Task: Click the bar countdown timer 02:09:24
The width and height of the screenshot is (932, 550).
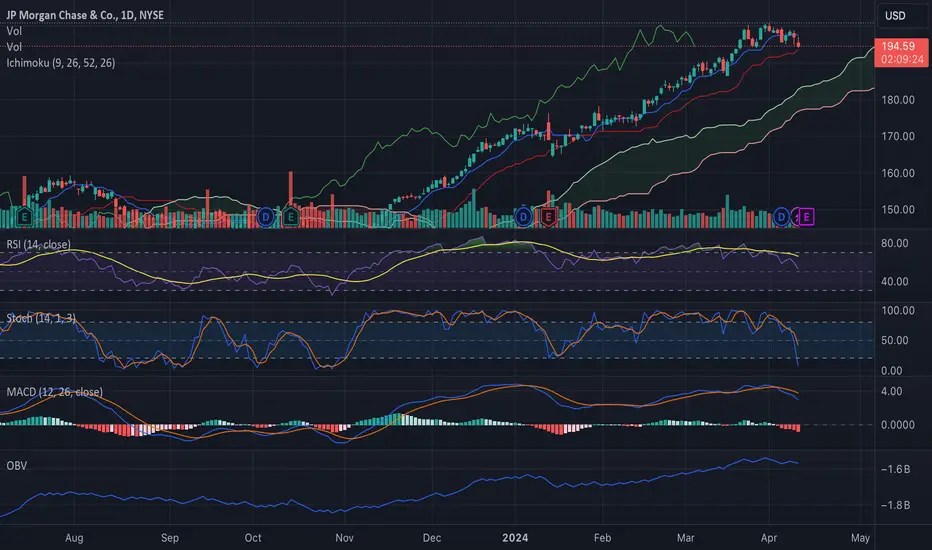Action: tap(902, 59)
